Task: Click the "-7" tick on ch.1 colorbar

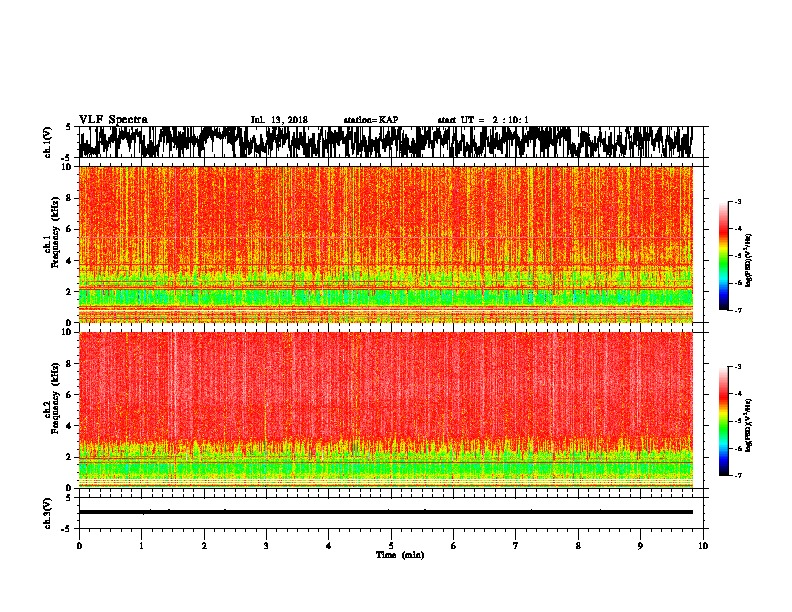Action: [737, 310]
